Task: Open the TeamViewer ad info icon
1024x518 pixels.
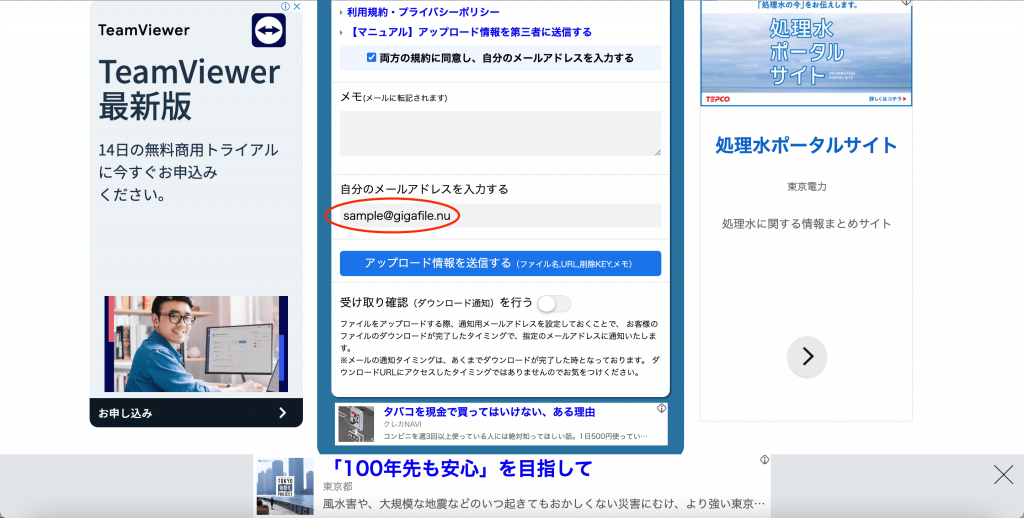Action: point(285,7)
